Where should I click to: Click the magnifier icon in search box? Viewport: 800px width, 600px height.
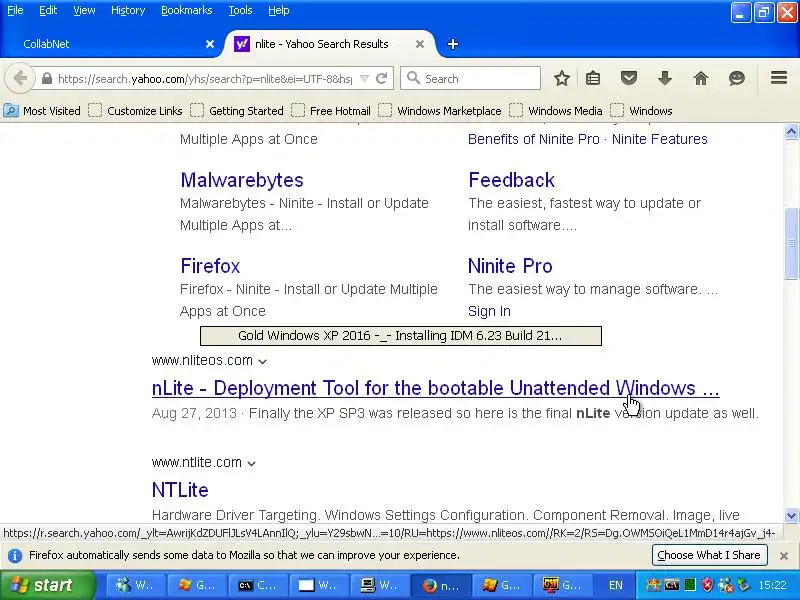pos(413,79)
